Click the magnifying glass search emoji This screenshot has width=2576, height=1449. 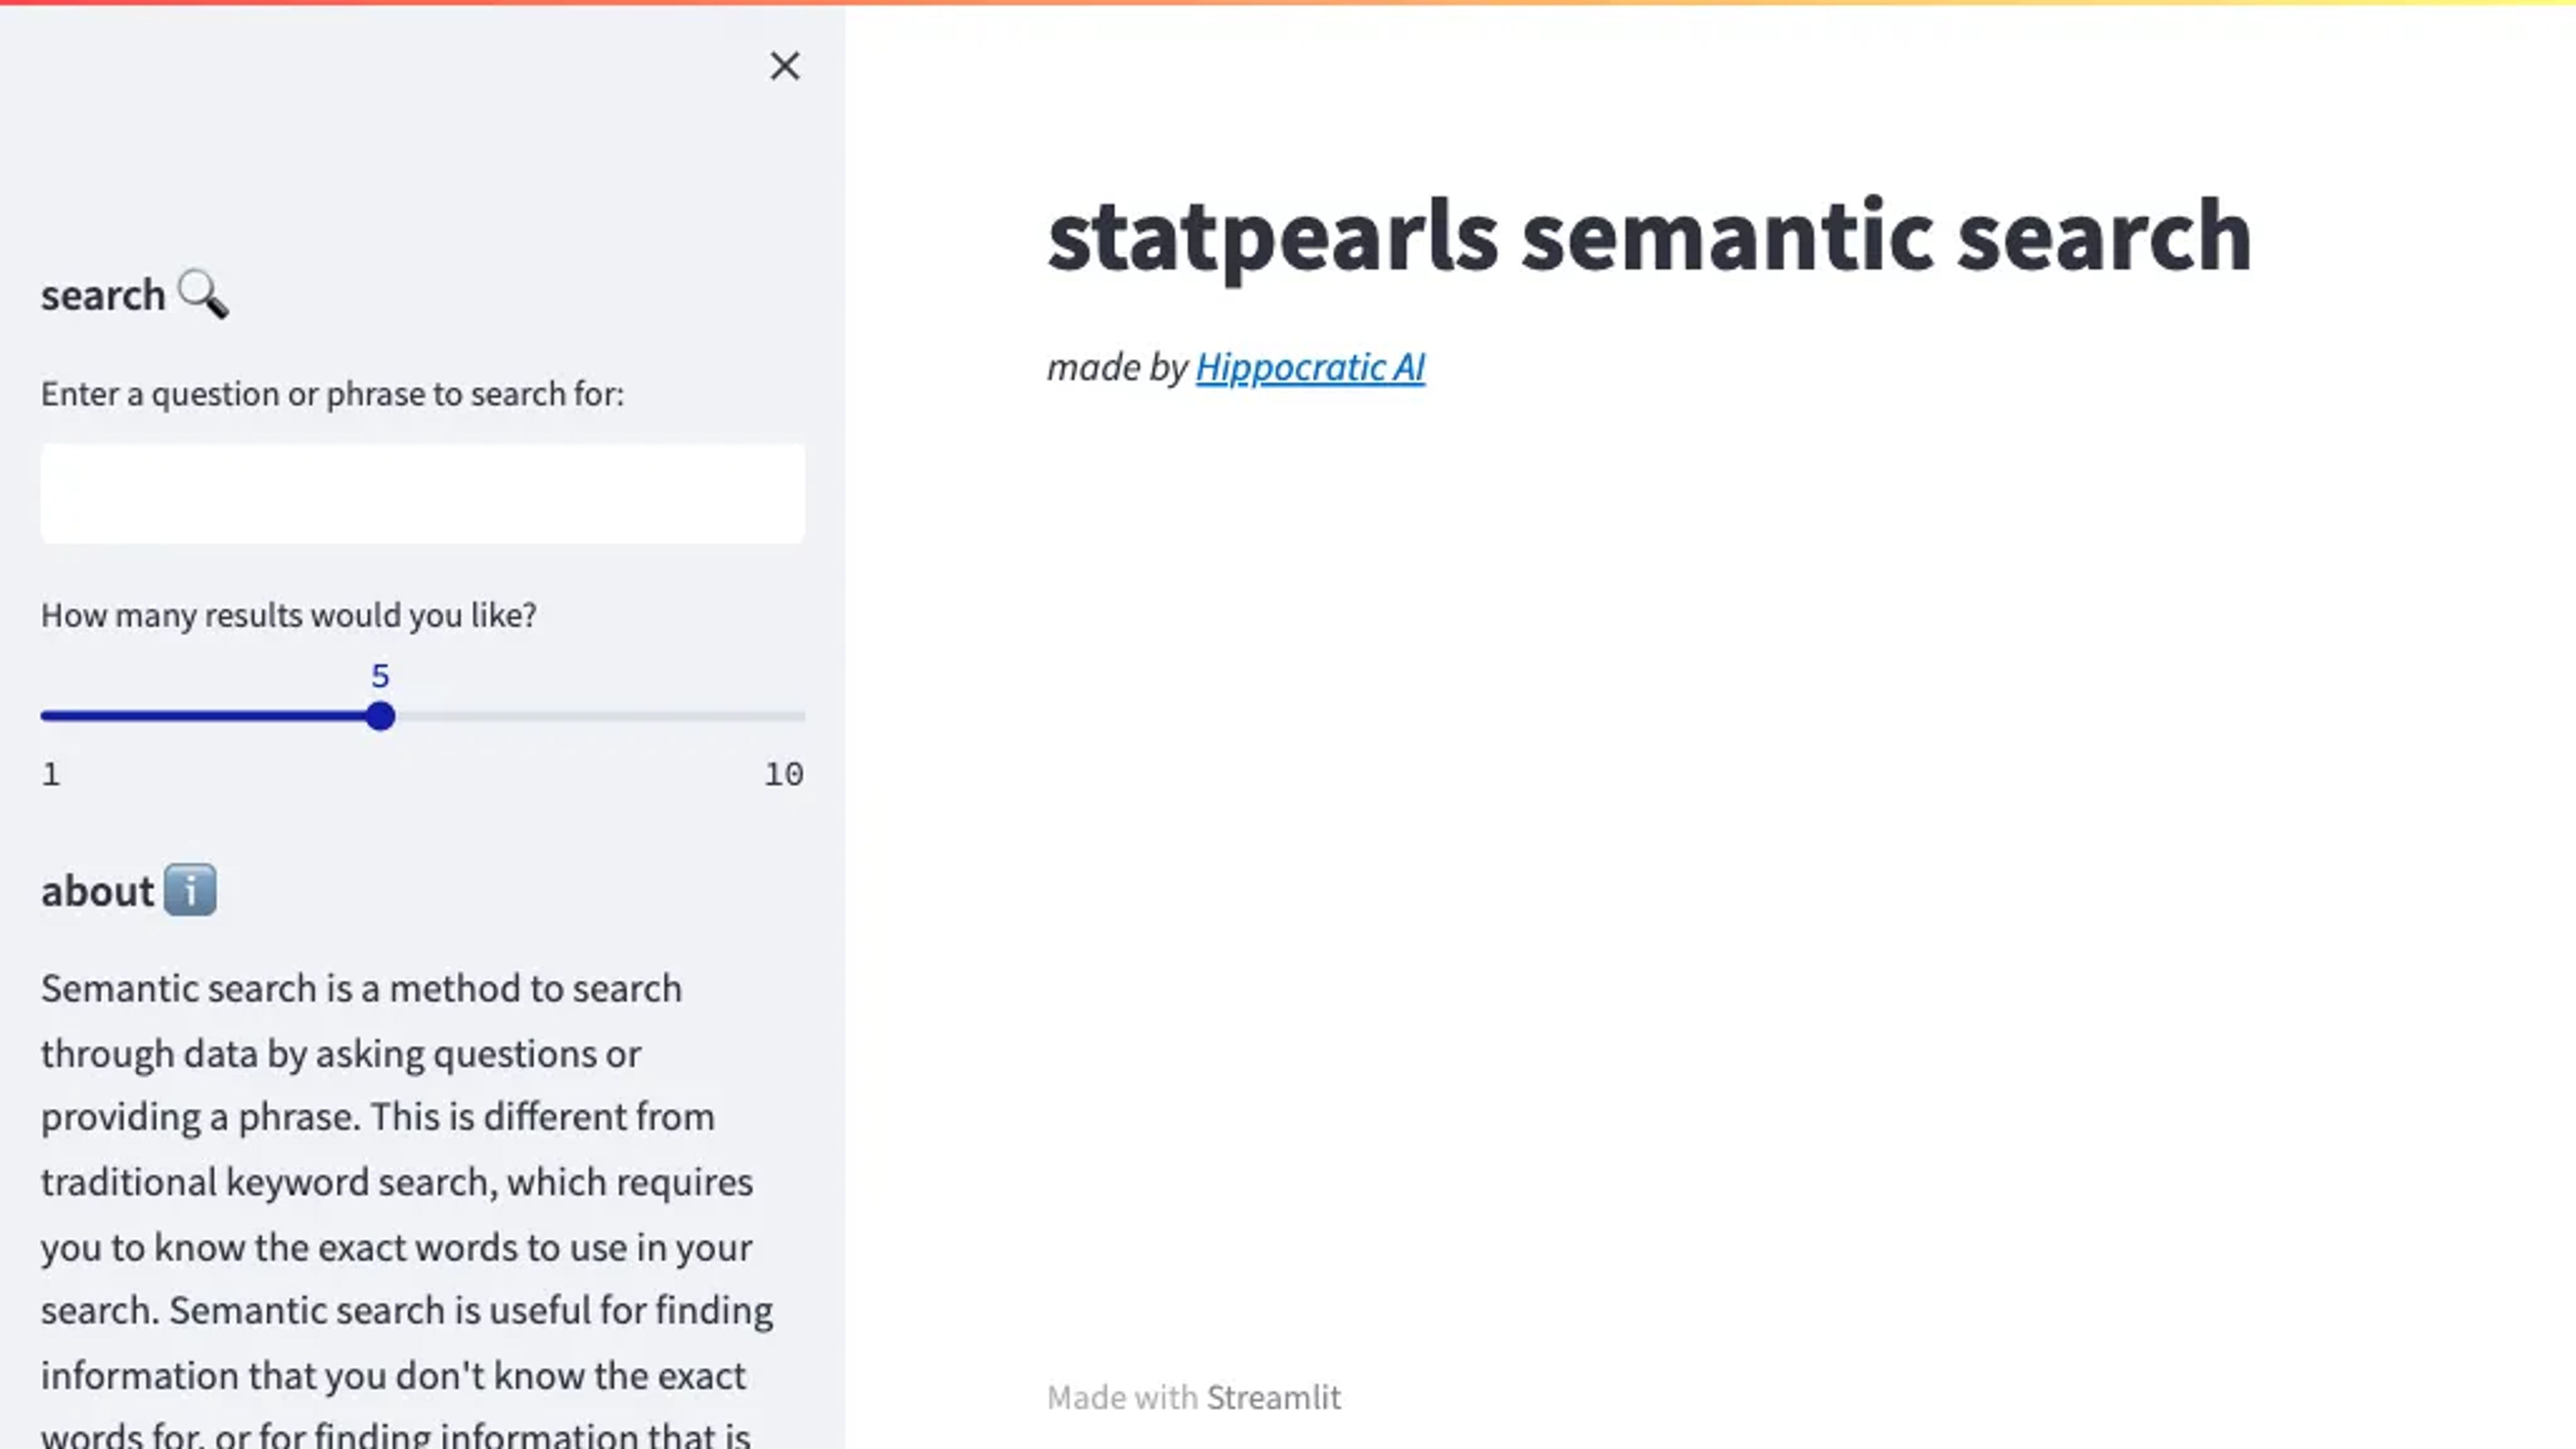[203, 294]
